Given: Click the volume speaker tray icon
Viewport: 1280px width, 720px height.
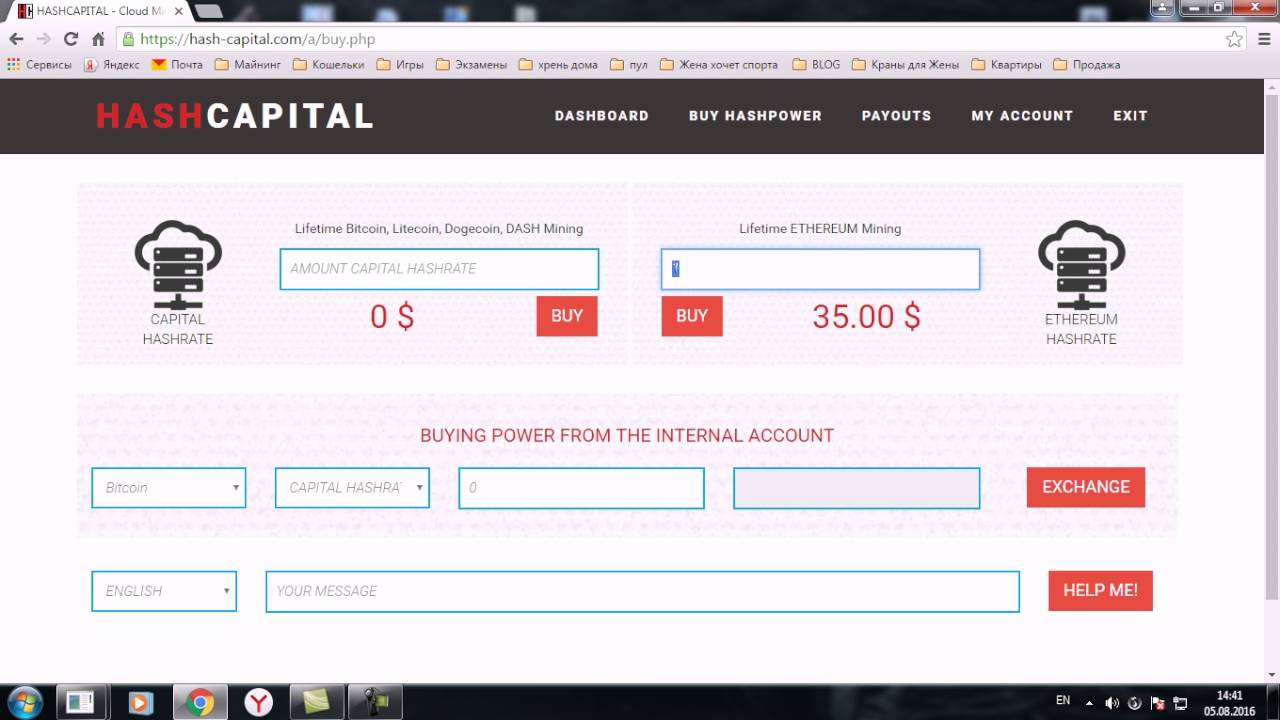Looking at the screenshot, I should pyautogui.click(x=1111, y=703).
